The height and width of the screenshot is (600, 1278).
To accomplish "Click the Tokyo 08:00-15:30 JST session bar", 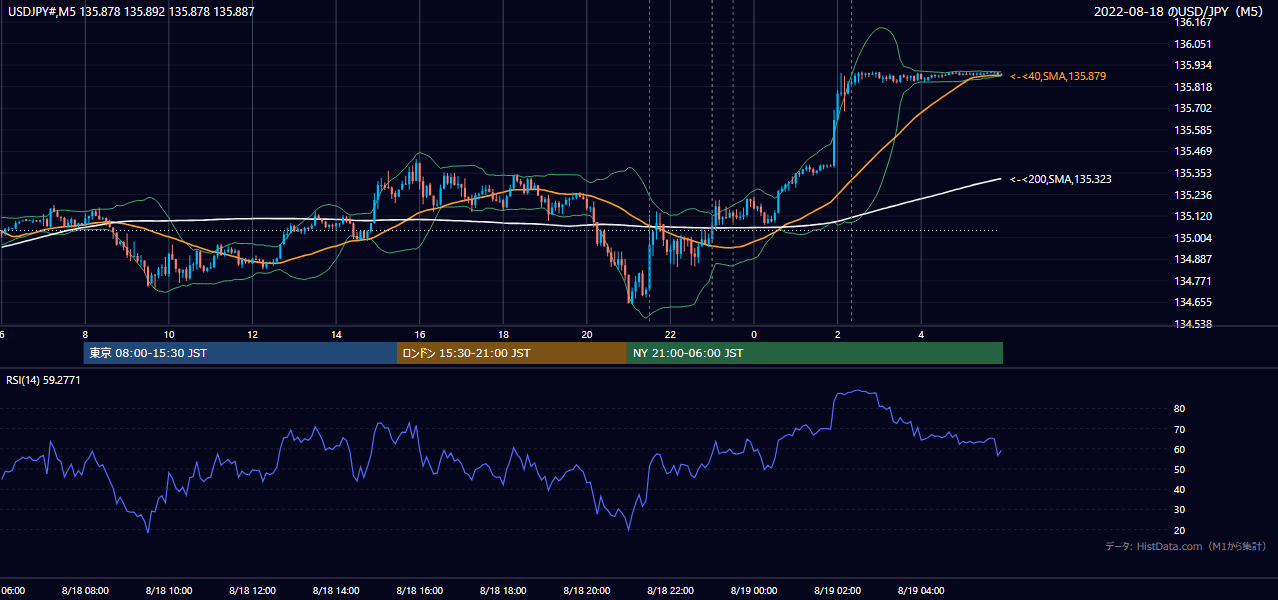I will click(240, 353).
